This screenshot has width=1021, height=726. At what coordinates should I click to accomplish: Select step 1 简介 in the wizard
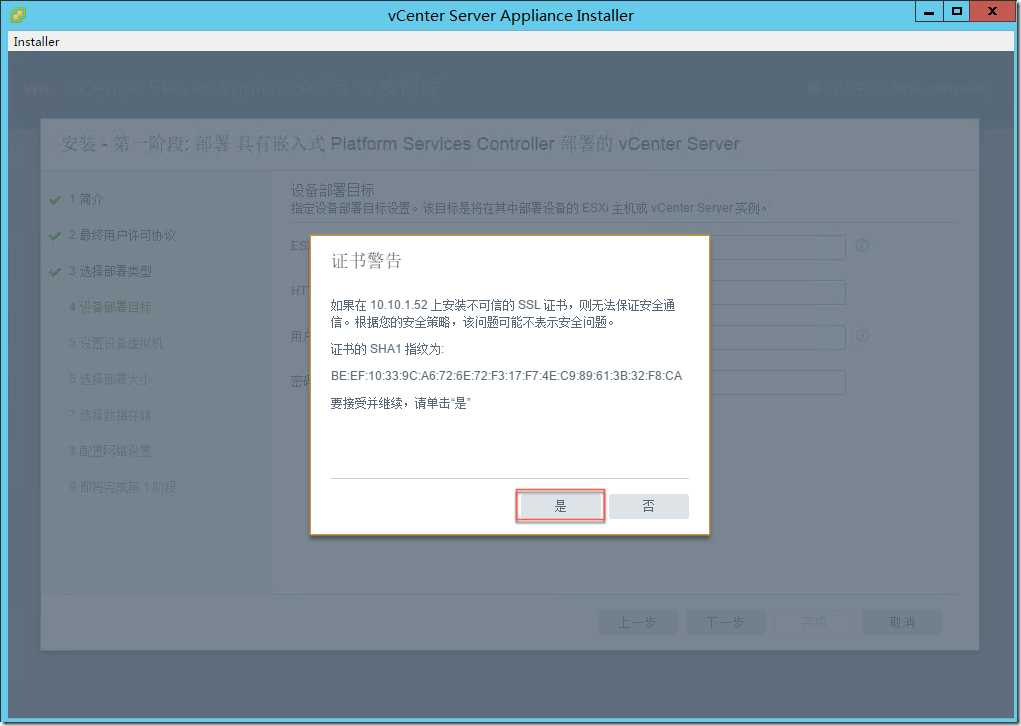[86, 199]
